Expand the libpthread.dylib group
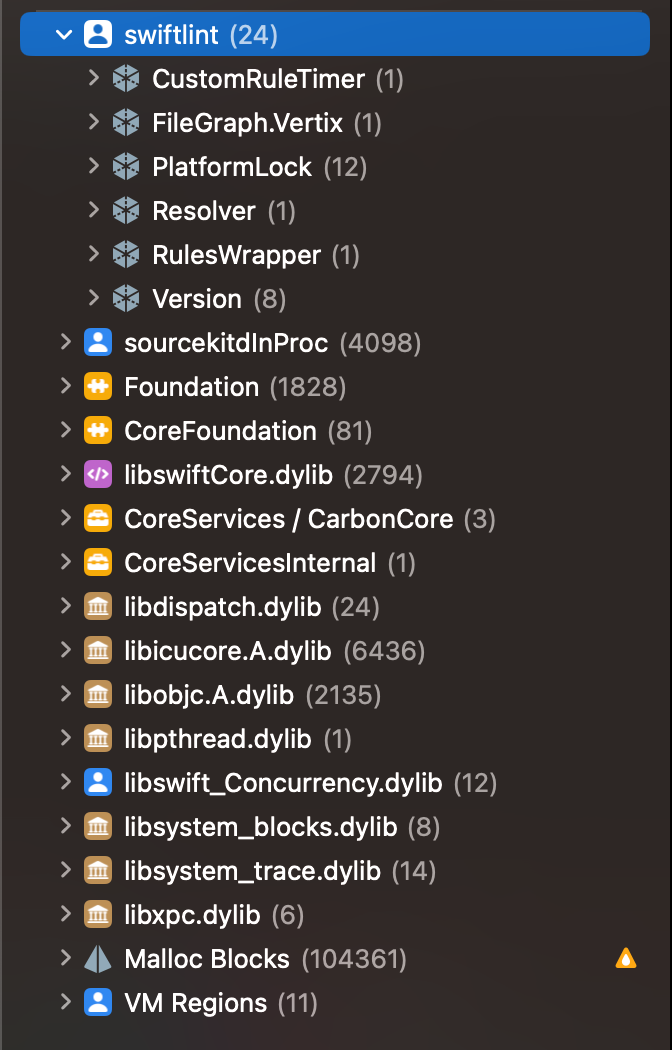Viewport: 672px width, 1050px height. [x=66, y=738]
